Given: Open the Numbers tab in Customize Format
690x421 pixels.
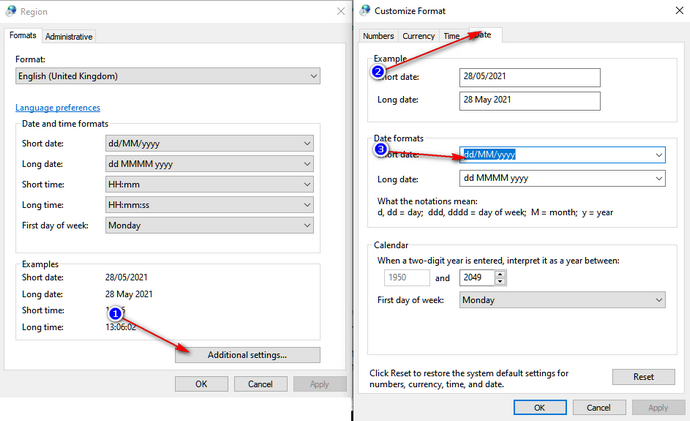Looking at the screenshot, I should pos(378,36).
